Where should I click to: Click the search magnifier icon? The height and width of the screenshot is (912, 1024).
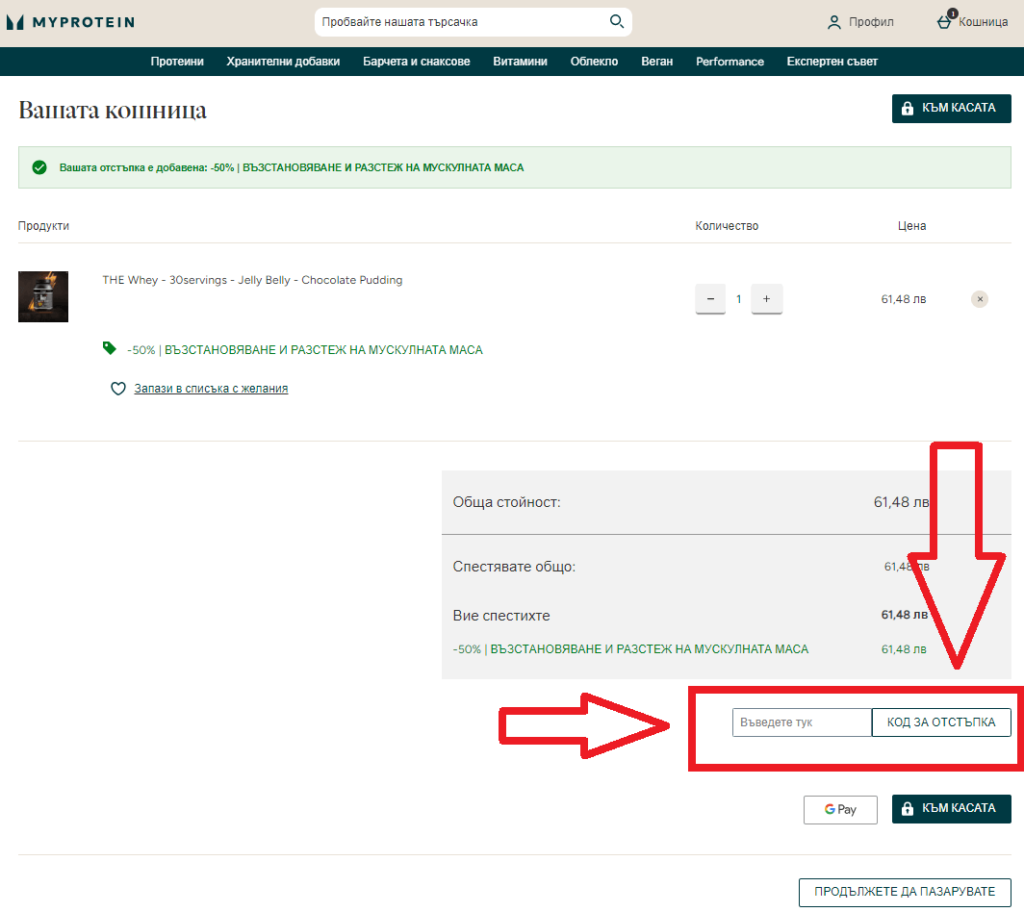click(x=616, y=22)
